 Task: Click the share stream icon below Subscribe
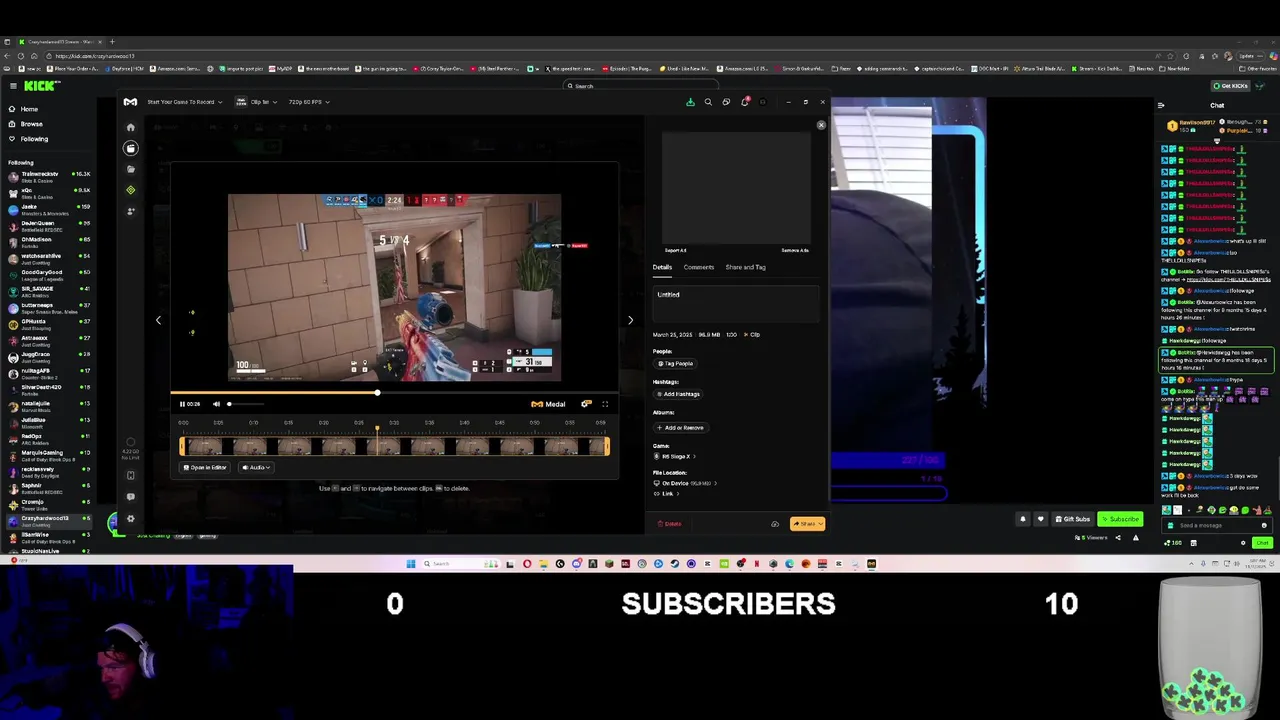point(1118,537)
